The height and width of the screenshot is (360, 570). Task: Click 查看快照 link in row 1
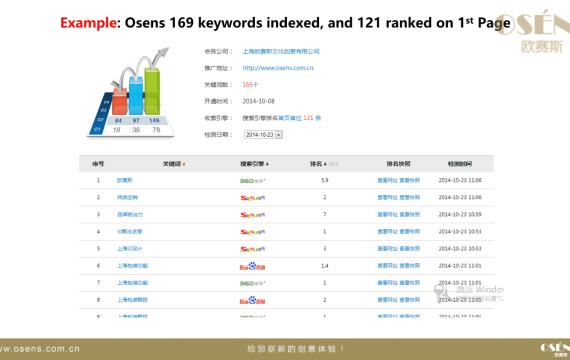click(x=410, y=180)
